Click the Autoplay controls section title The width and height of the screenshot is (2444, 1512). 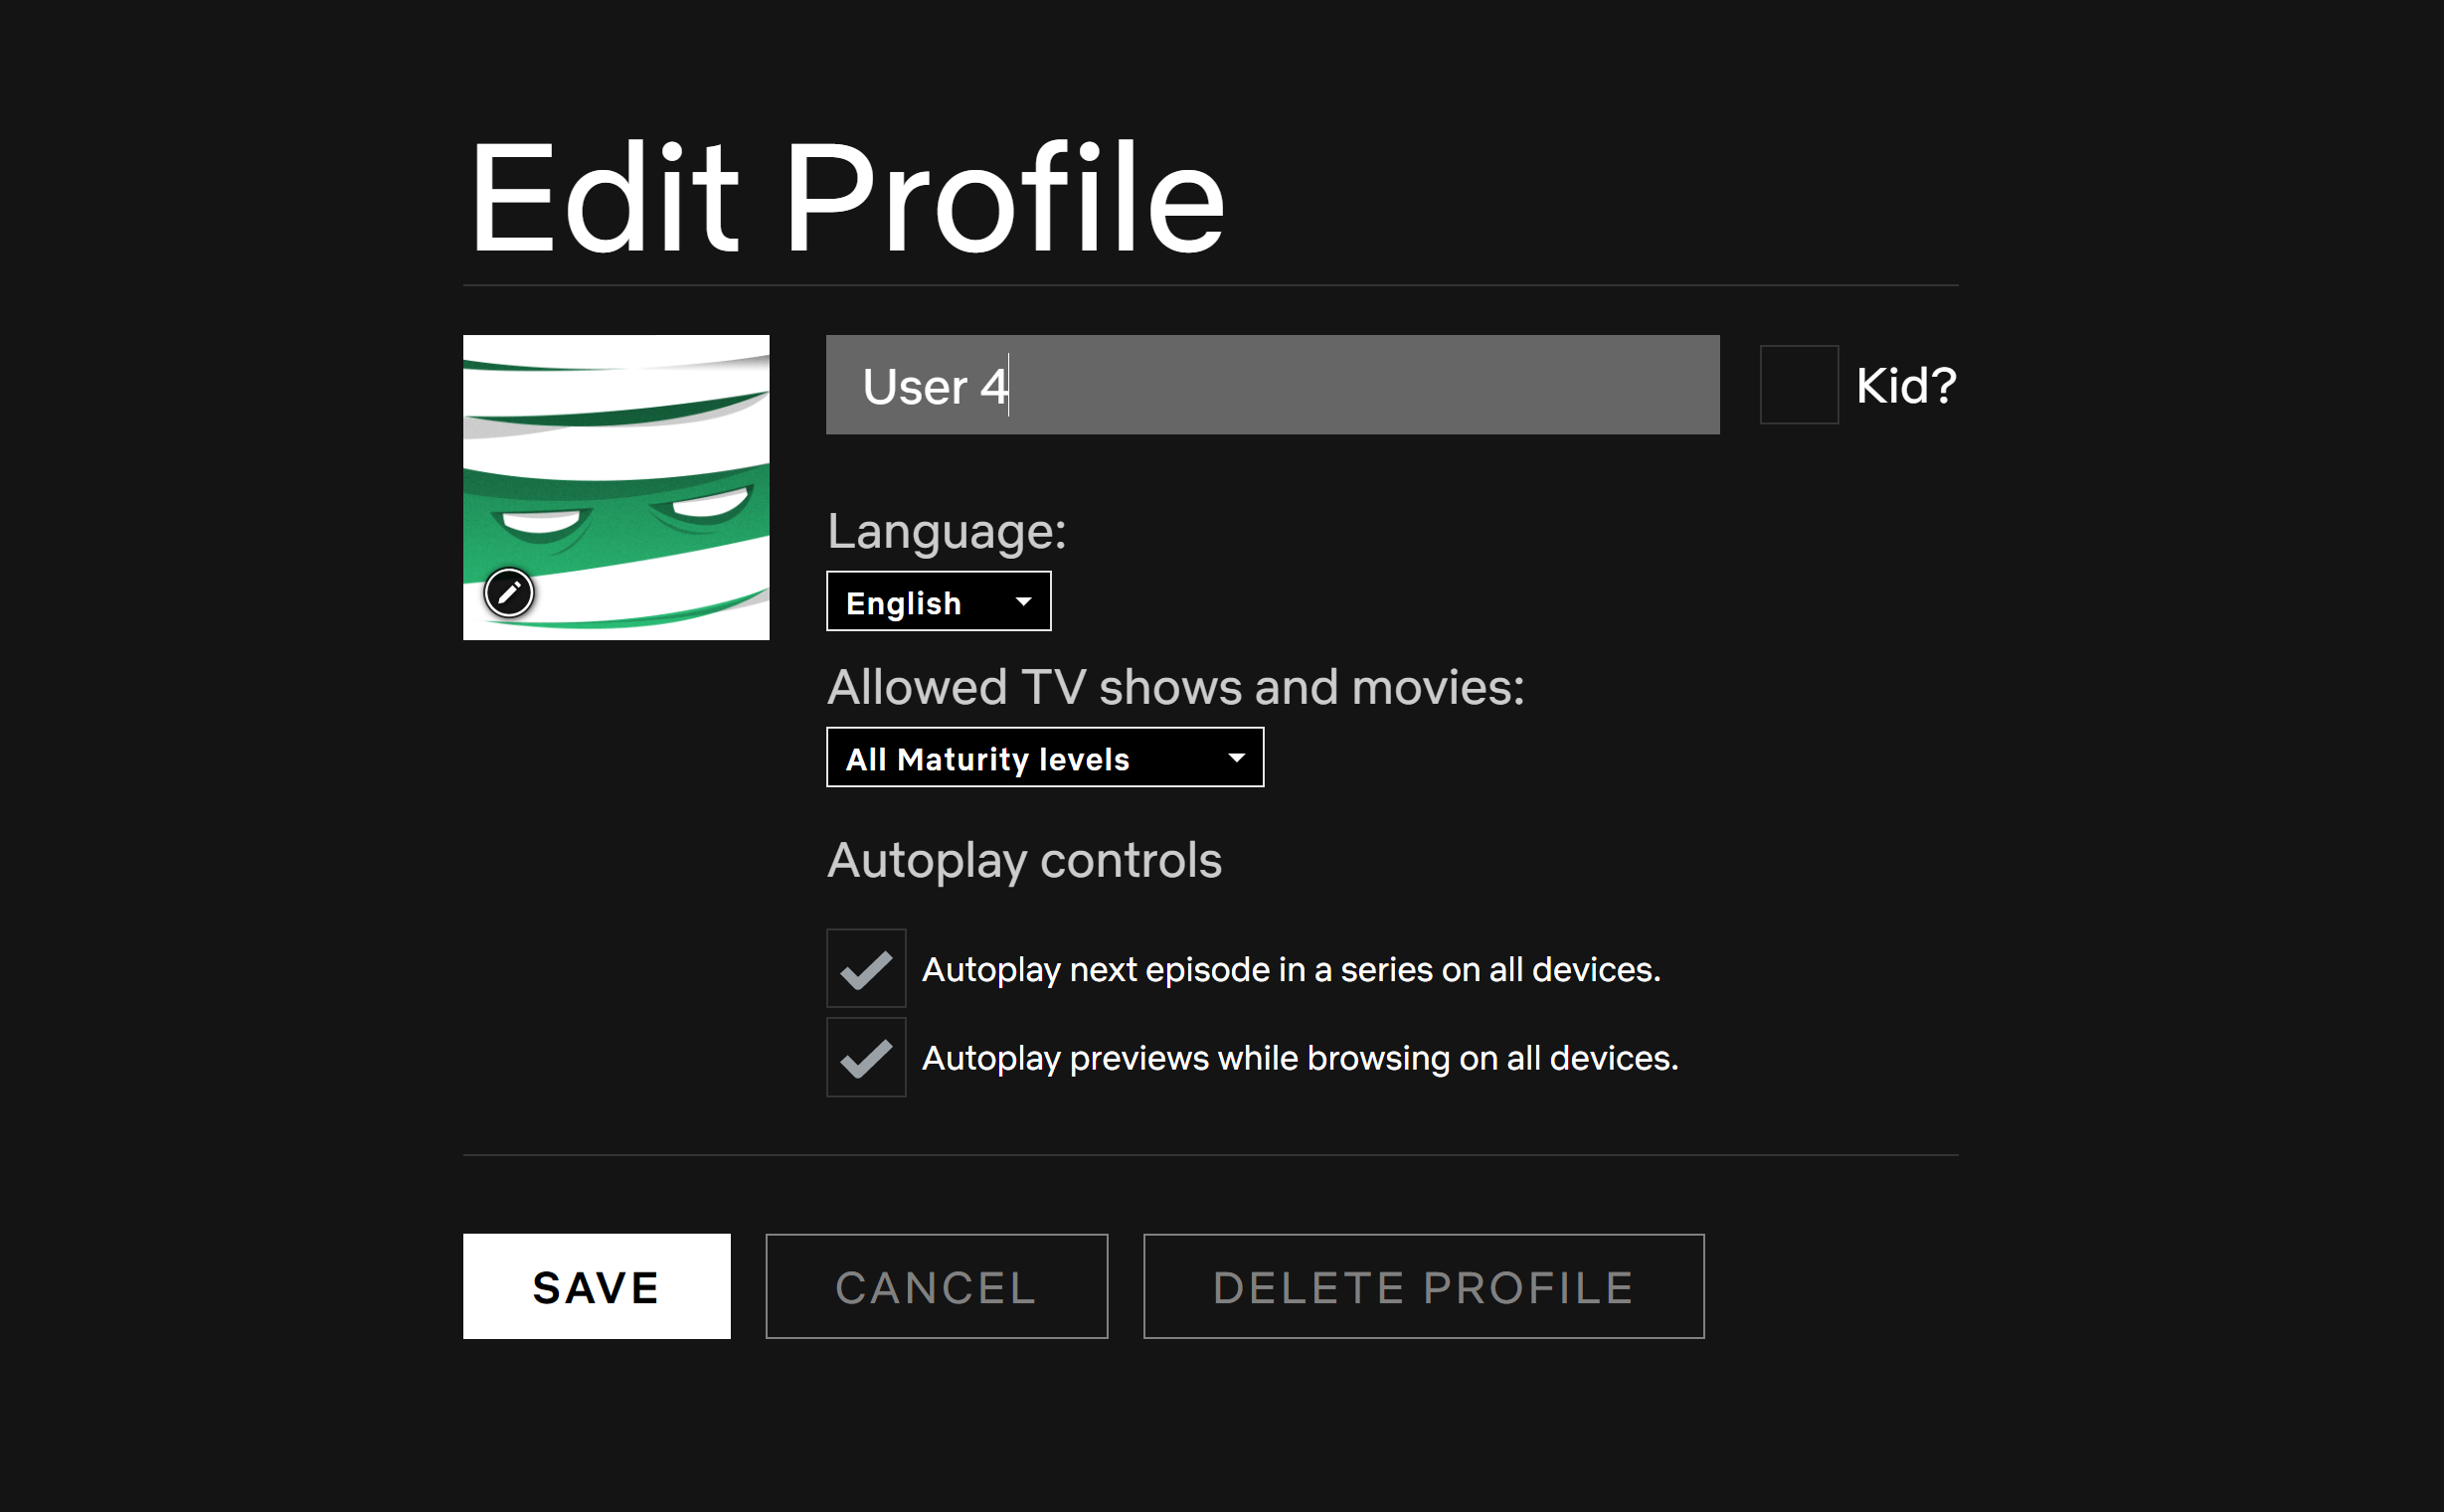tap(1024, 861)
